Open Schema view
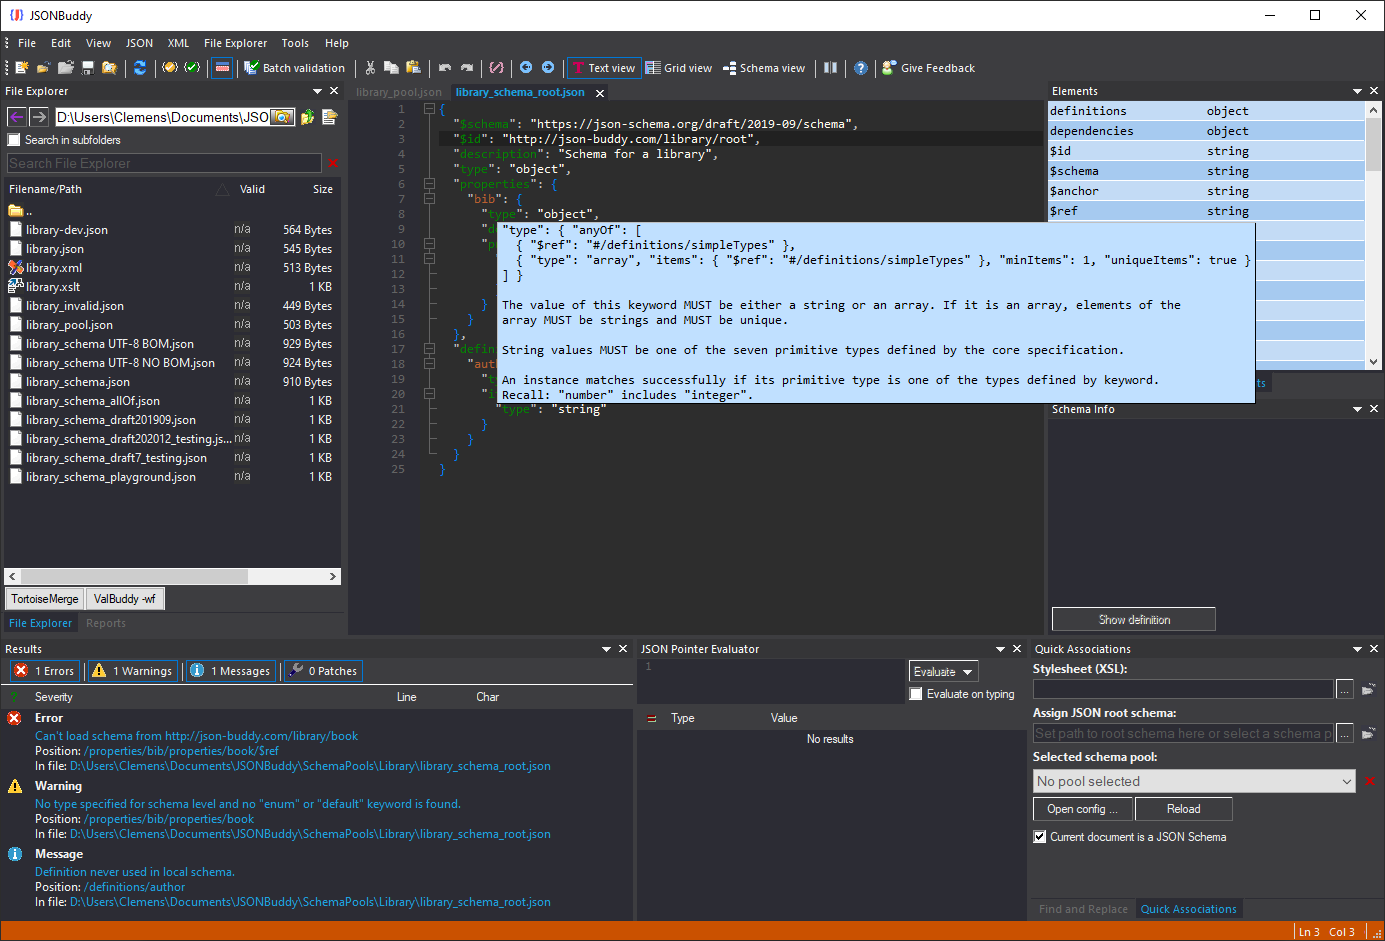This screenshot has width=1385, height=941. pyautogui.click(x=764, y=68)
